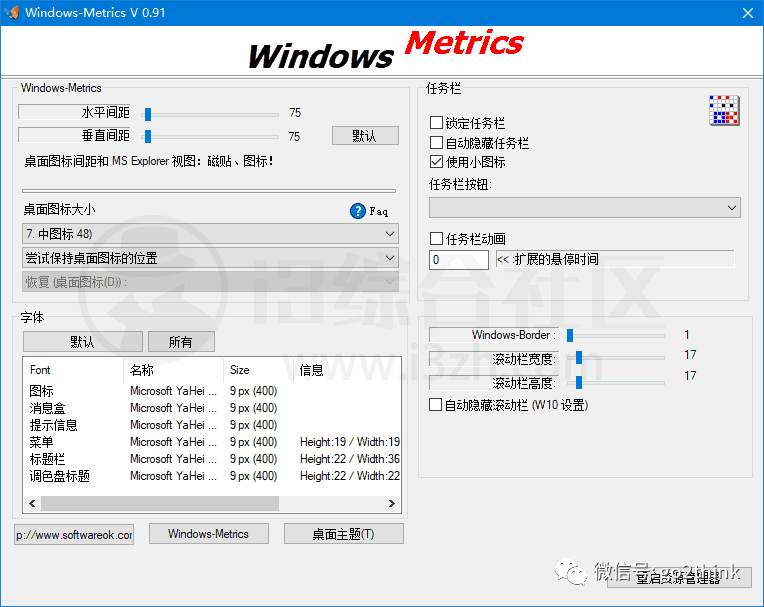Select the 调色盘标题 font row

coord(212,476)
